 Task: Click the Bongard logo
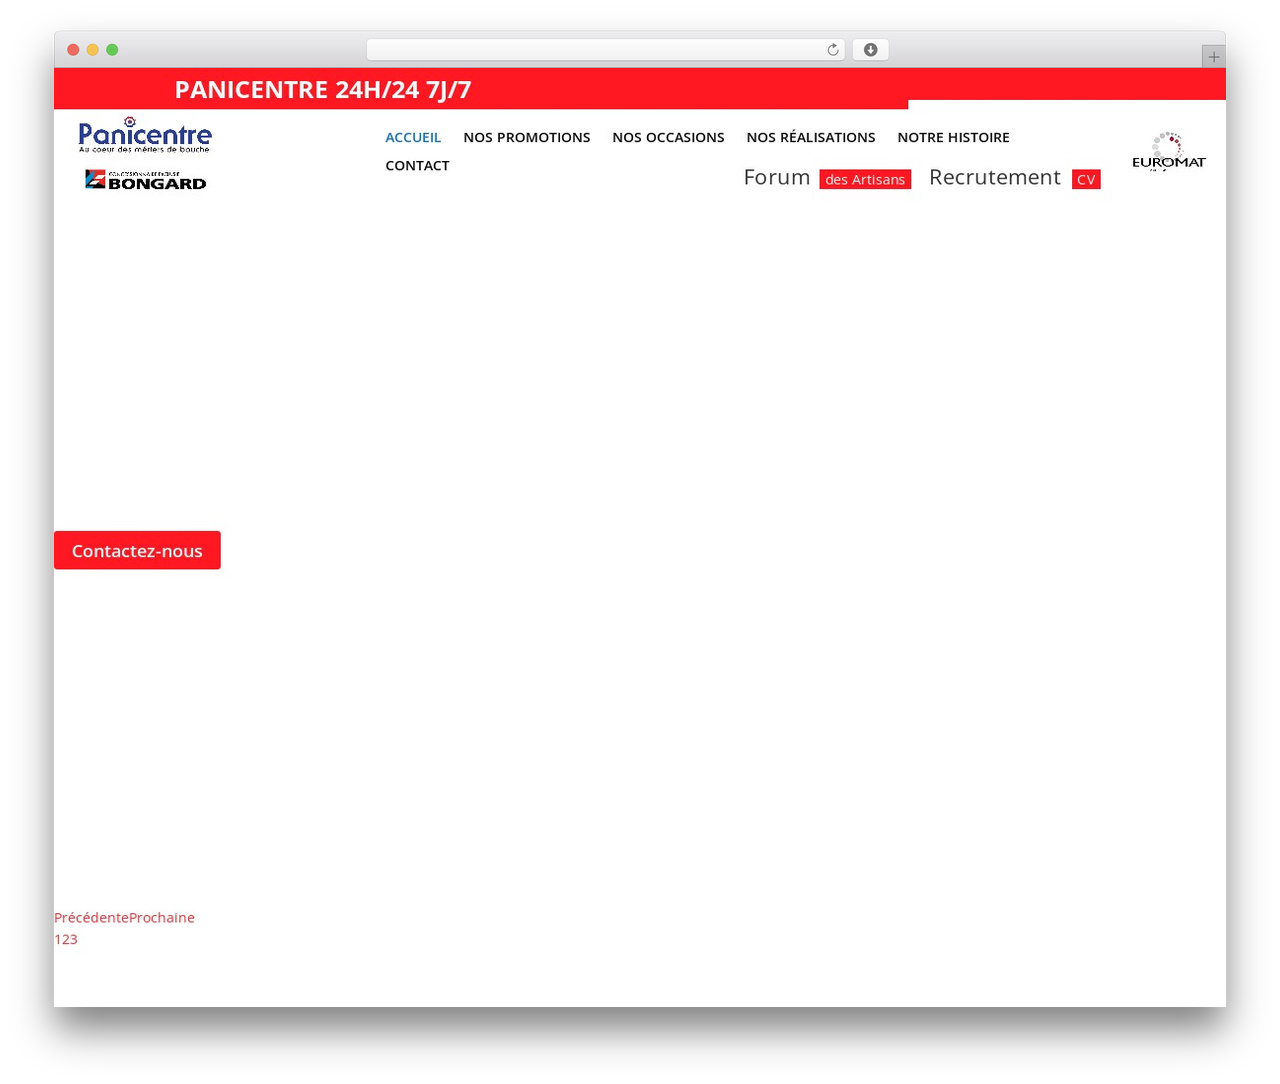146,180
